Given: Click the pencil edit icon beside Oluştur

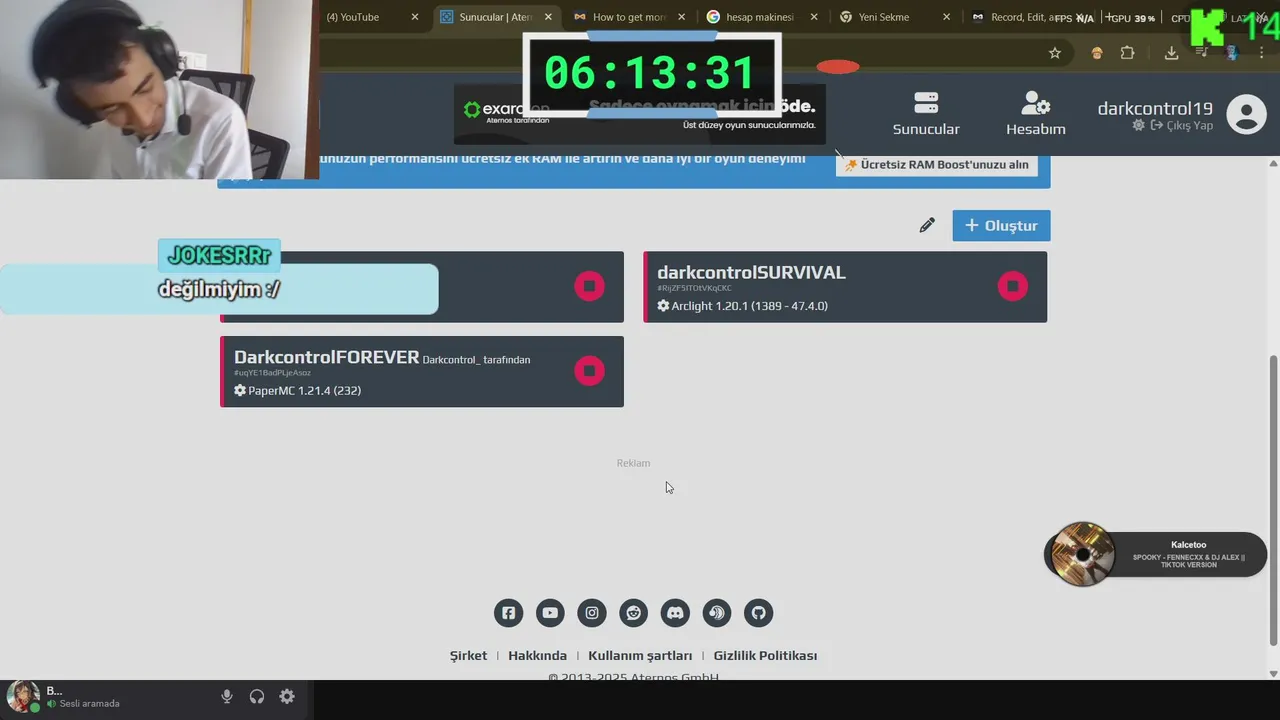Looking at the screenshot, I should pyautogui.click(x=927, y=225).
